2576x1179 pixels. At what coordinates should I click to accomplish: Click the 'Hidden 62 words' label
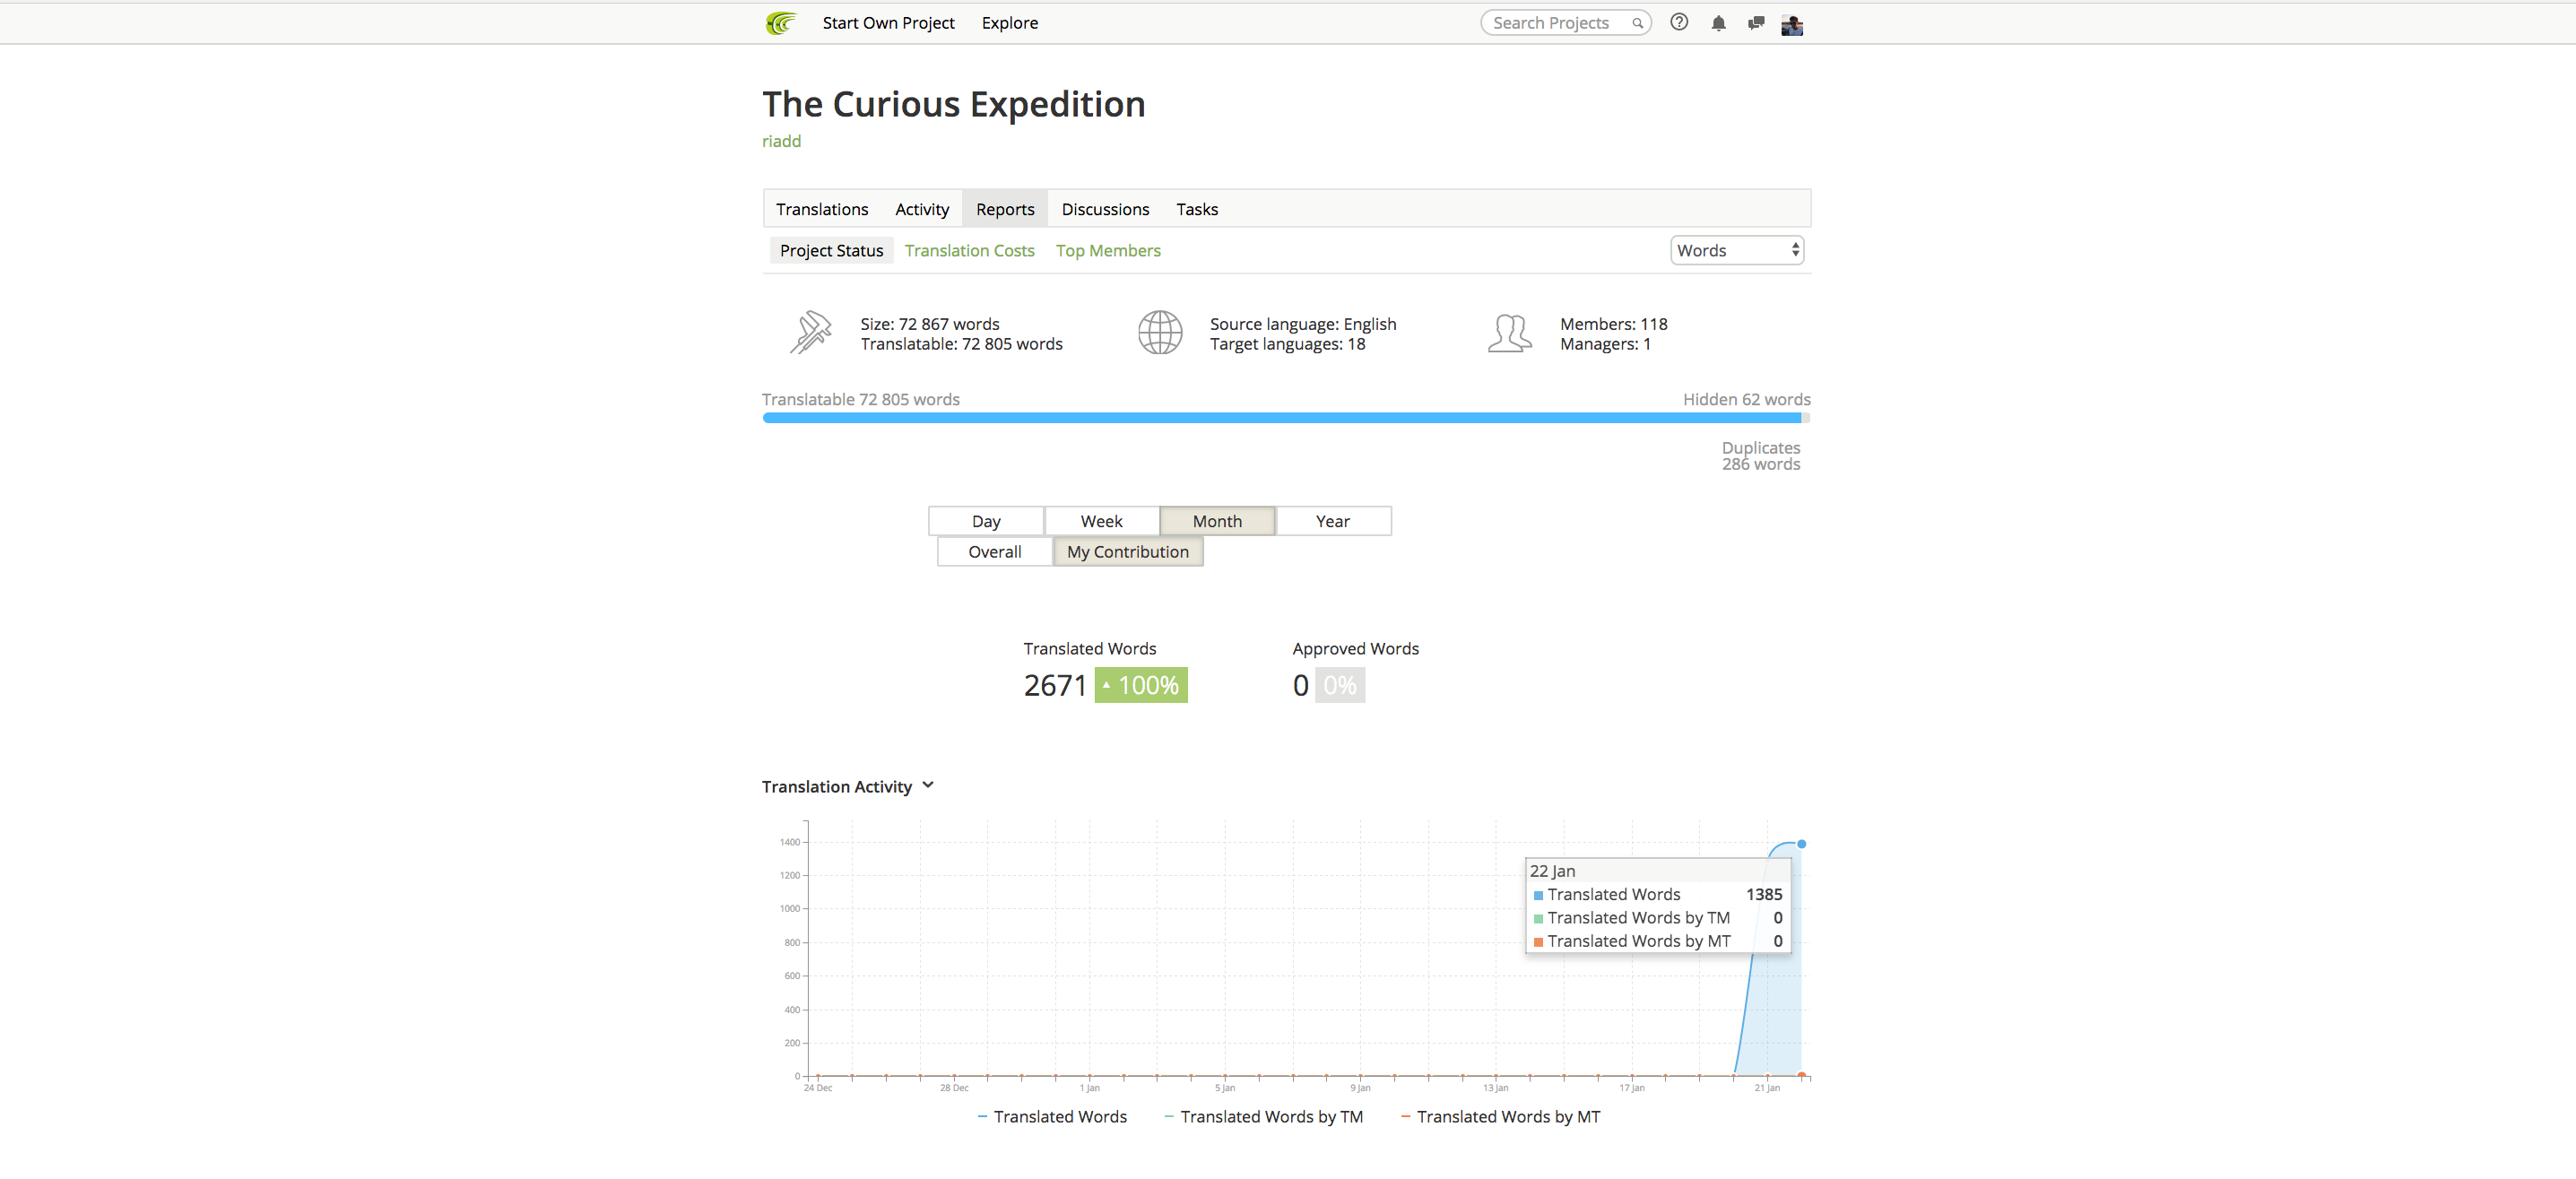tap(1746, 399)
